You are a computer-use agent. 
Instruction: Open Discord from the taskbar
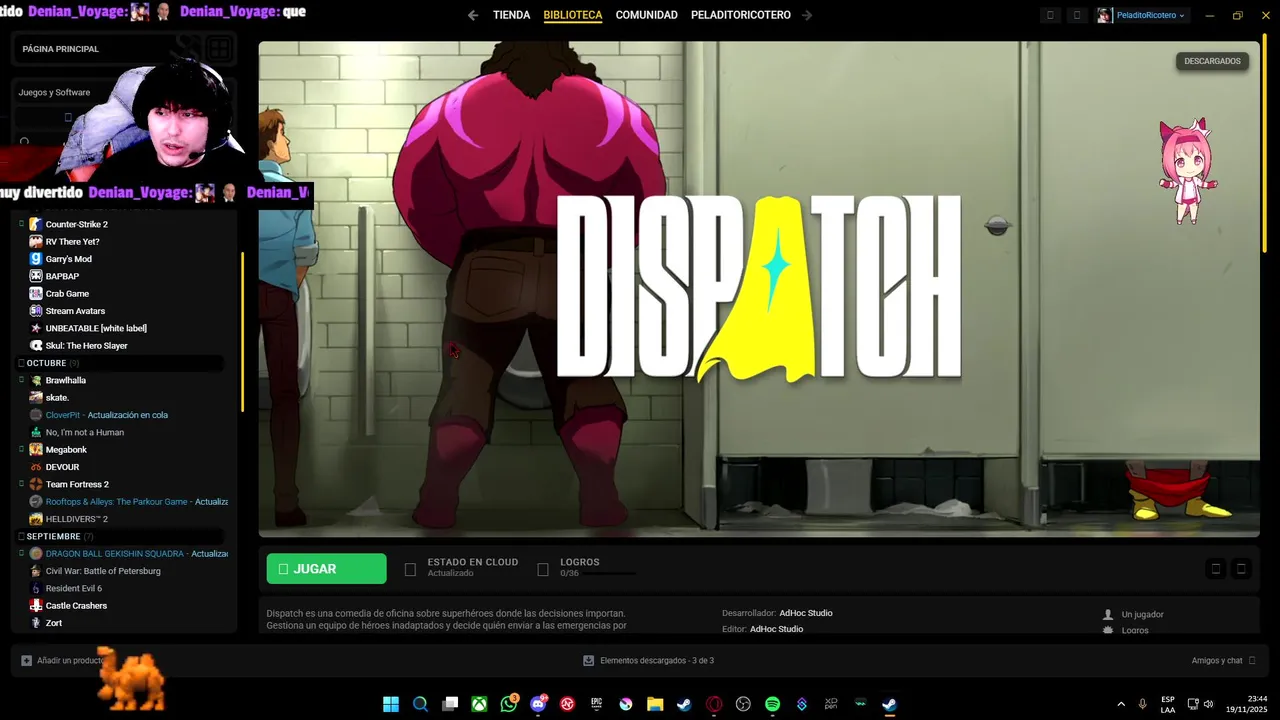tap(539, 704)
